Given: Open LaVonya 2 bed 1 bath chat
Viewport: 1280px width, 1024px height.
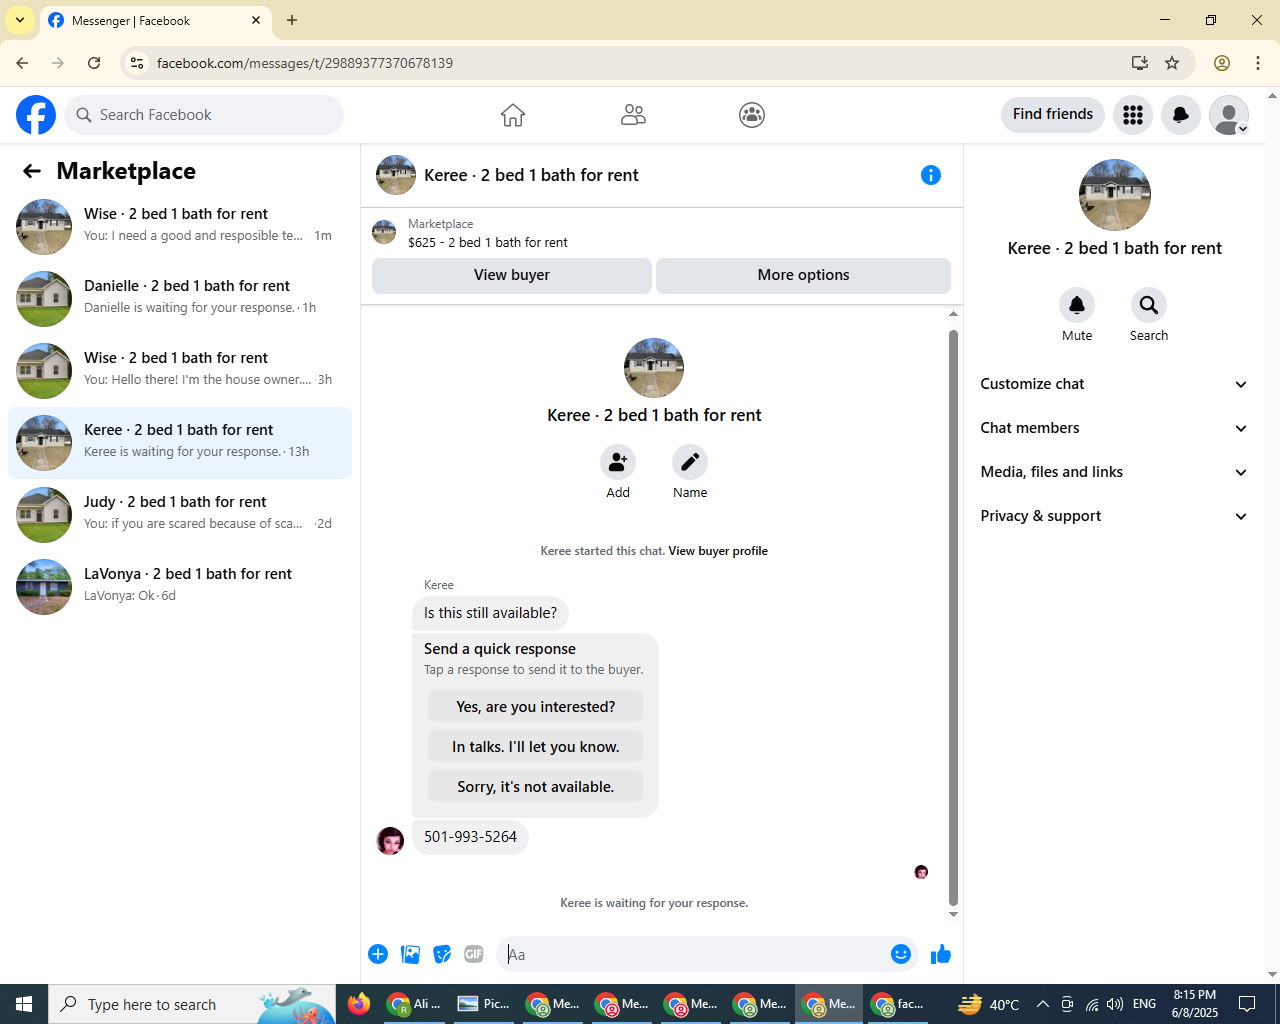Looking at the screenshot, I should click(x=180, y=587).
